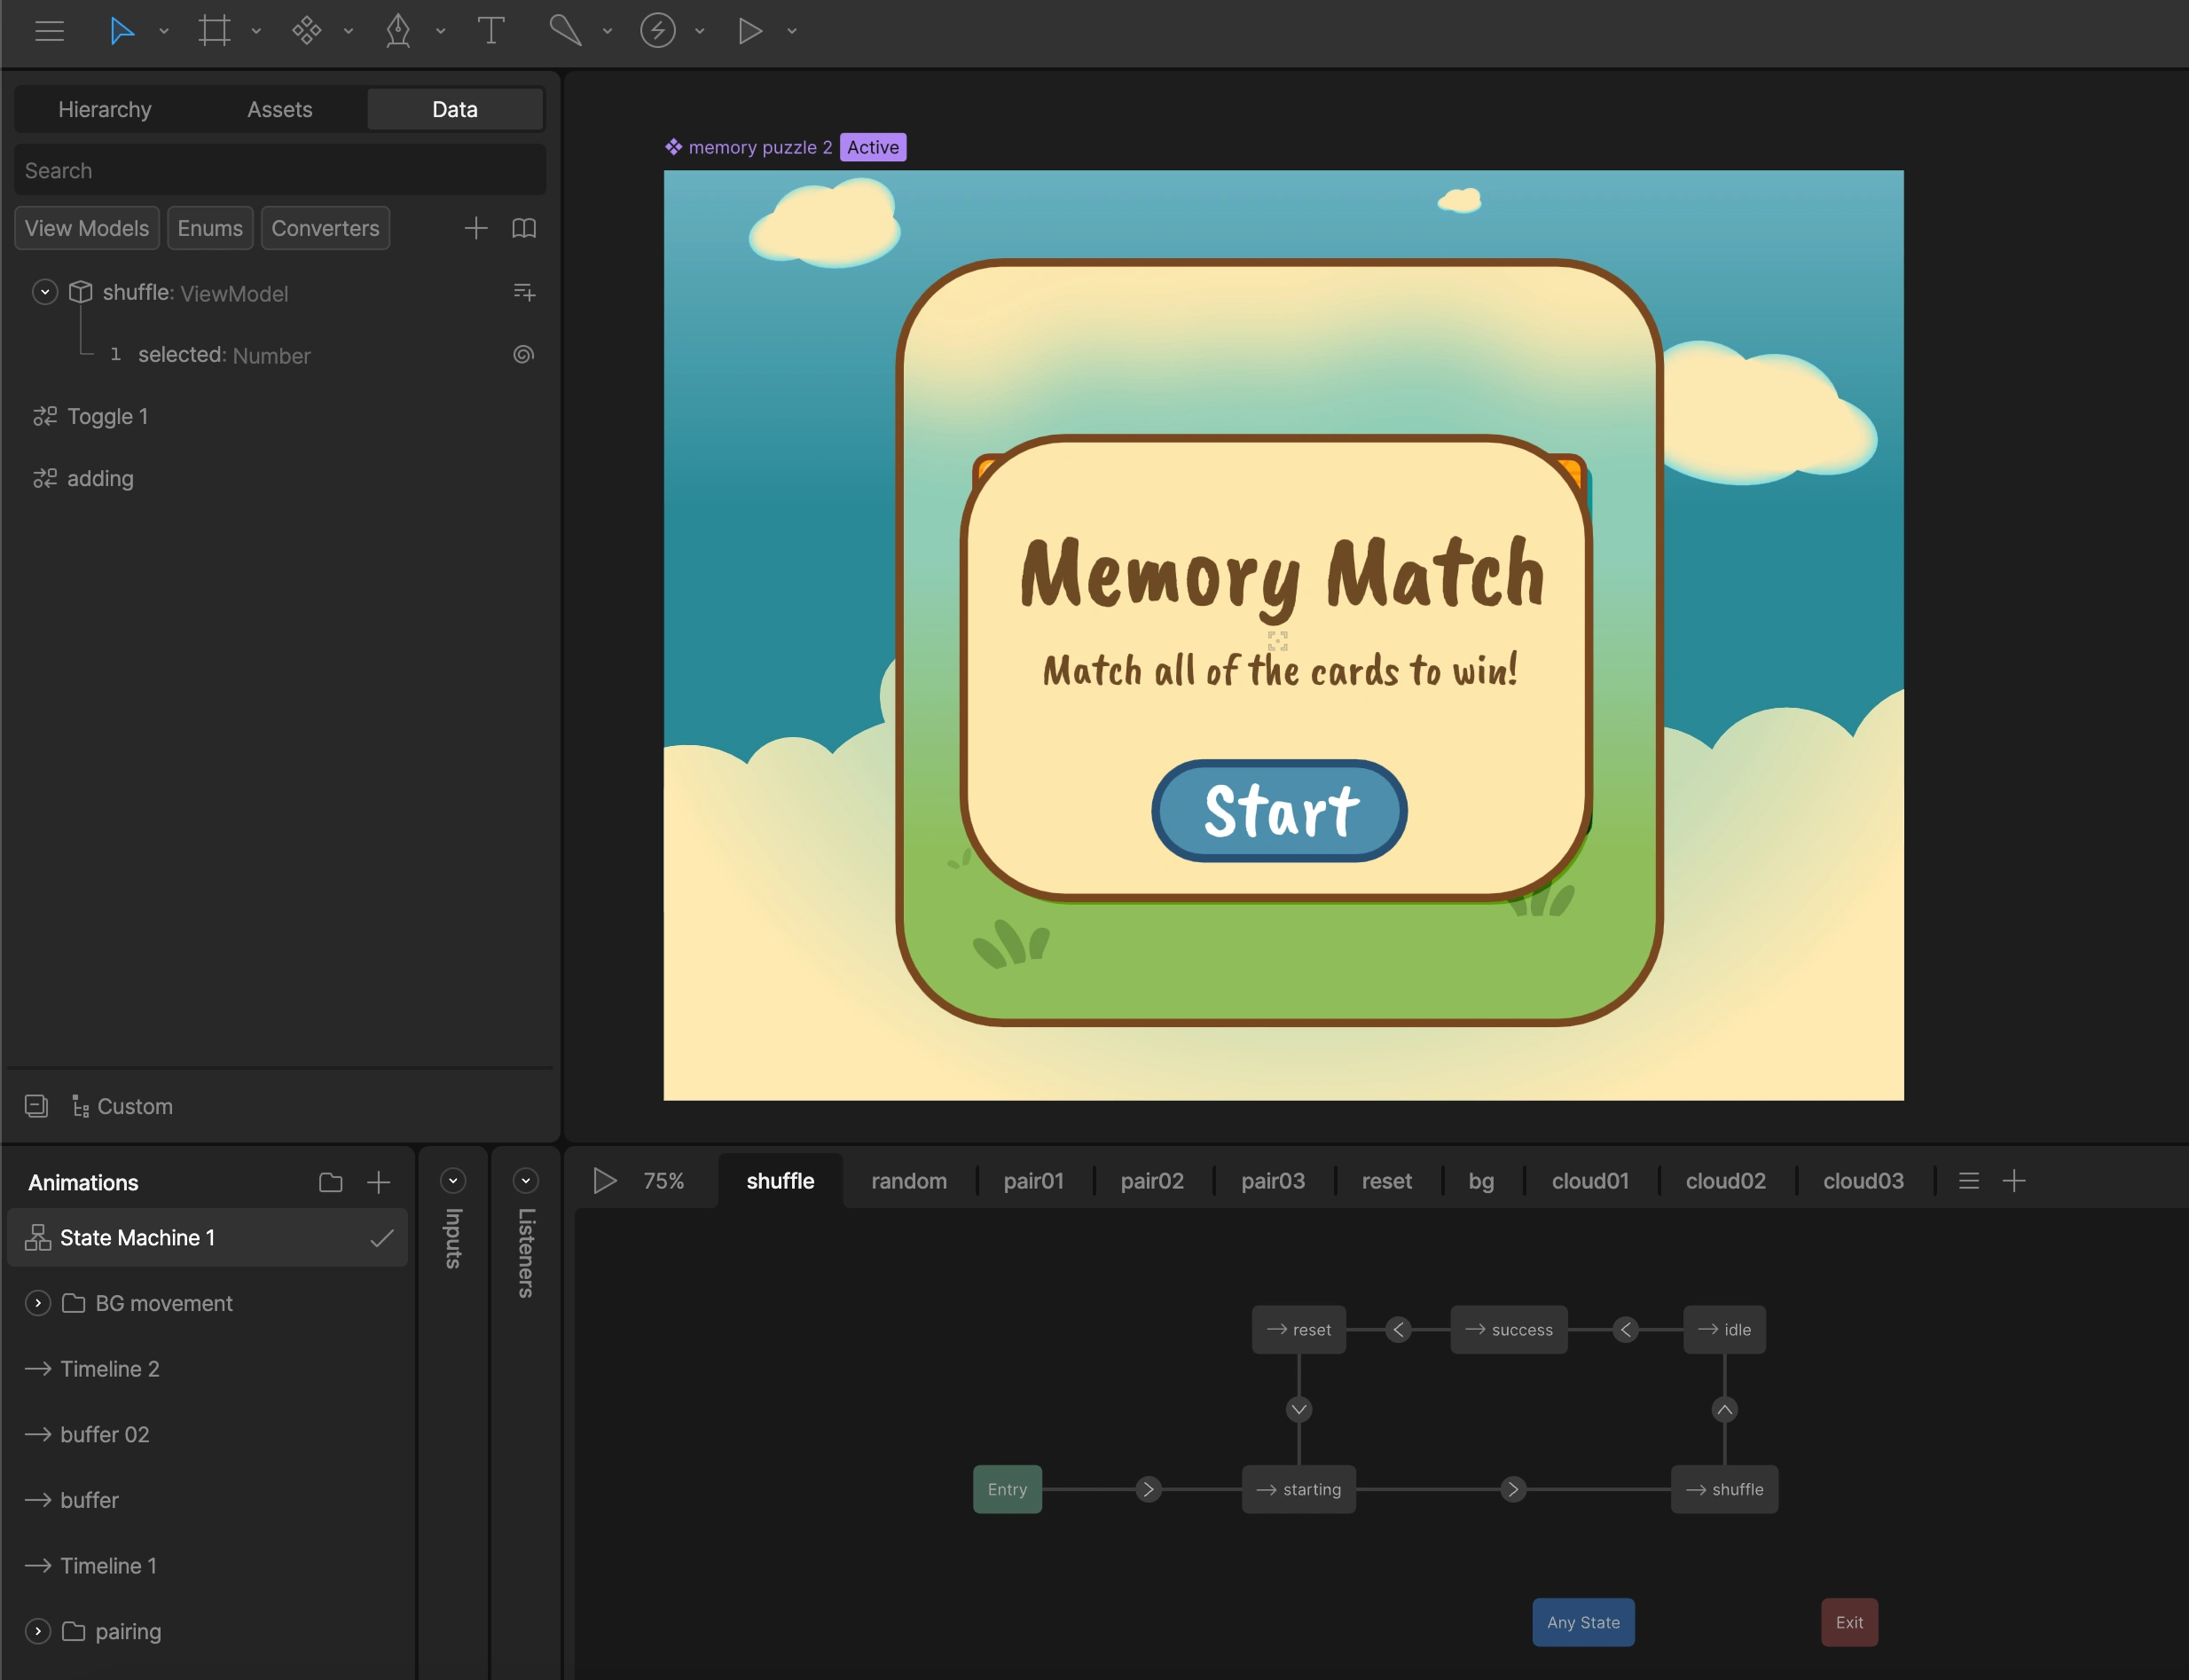Select the Bone tool
2189x1680 pixels.
click(x=565, y=31)
